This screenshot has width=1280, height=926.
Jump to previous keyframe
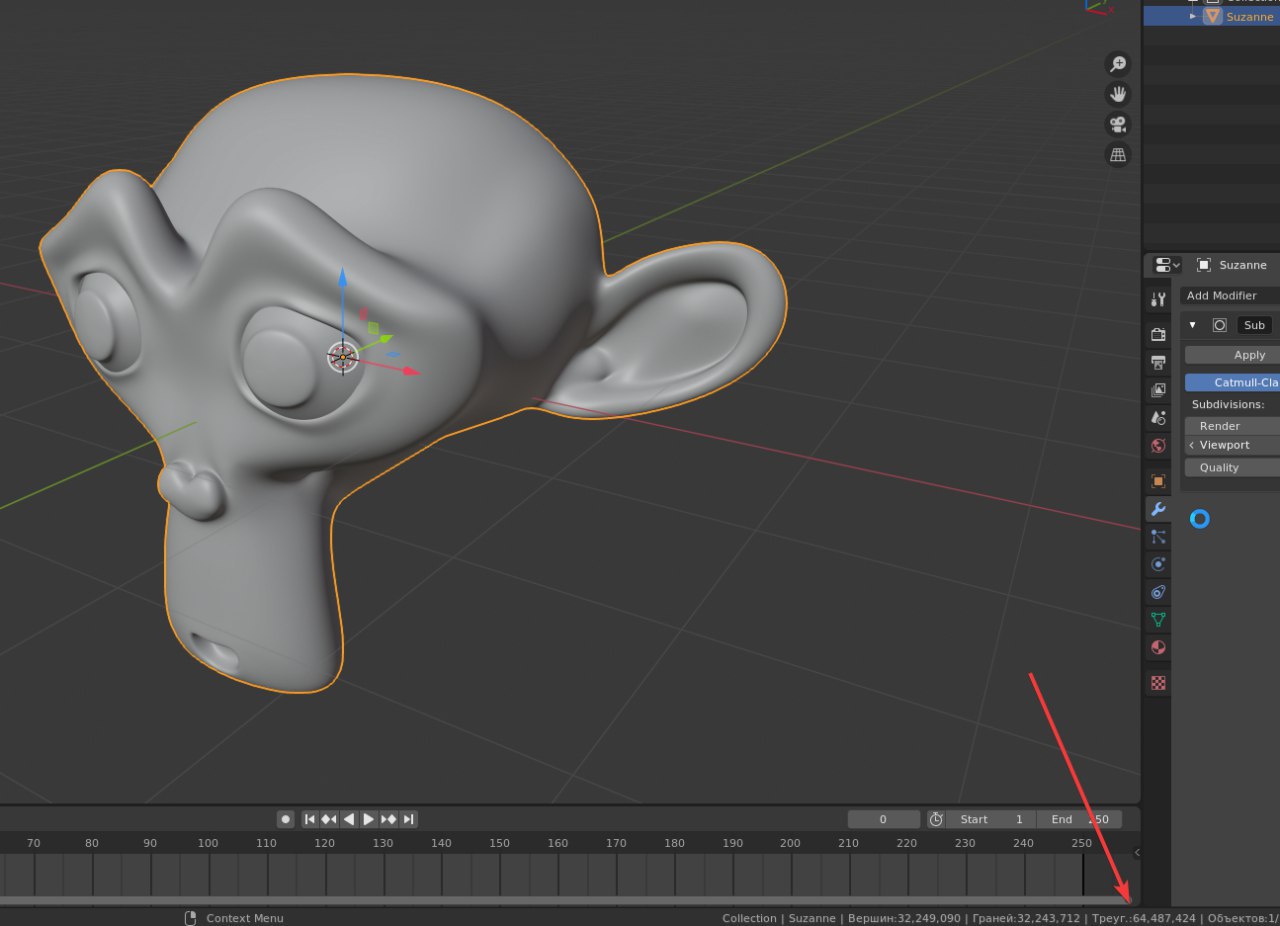coord(329,819)
